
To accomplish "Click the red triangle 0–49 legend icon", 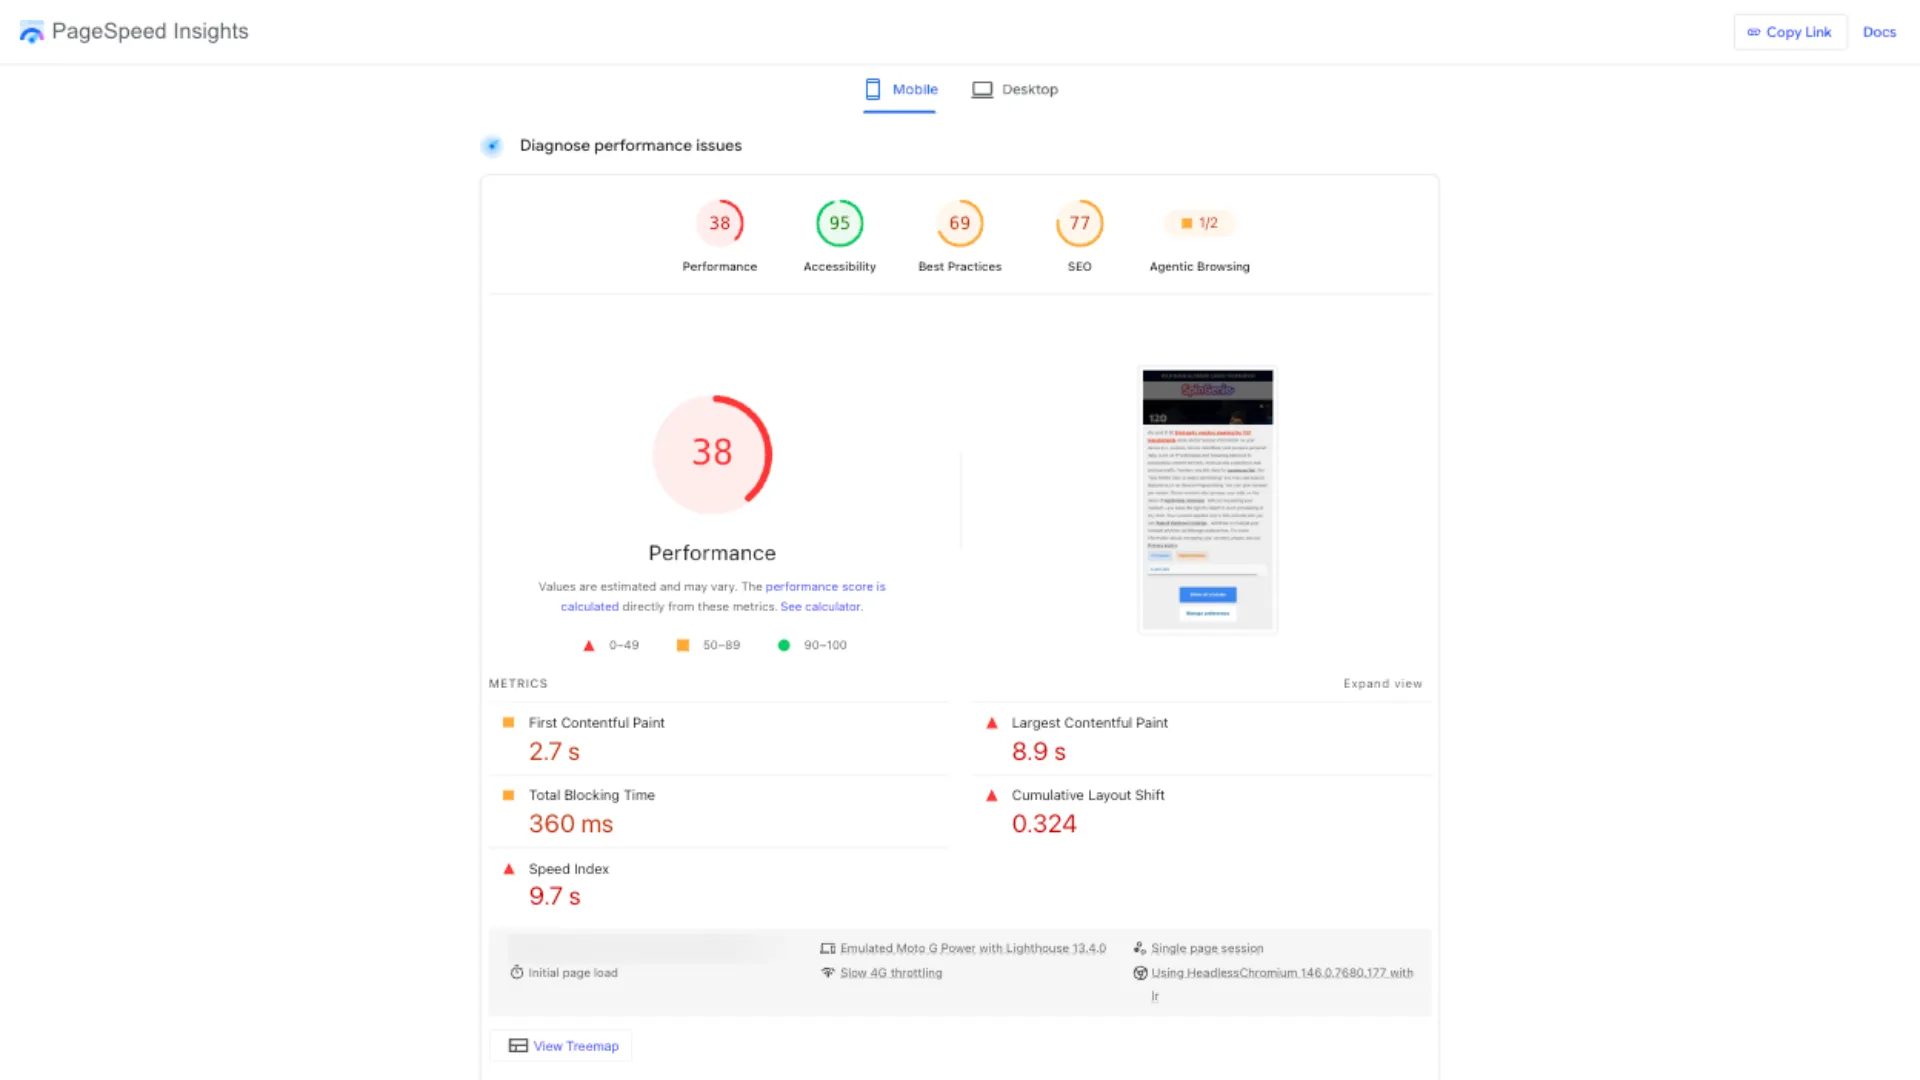I will 589,646.
